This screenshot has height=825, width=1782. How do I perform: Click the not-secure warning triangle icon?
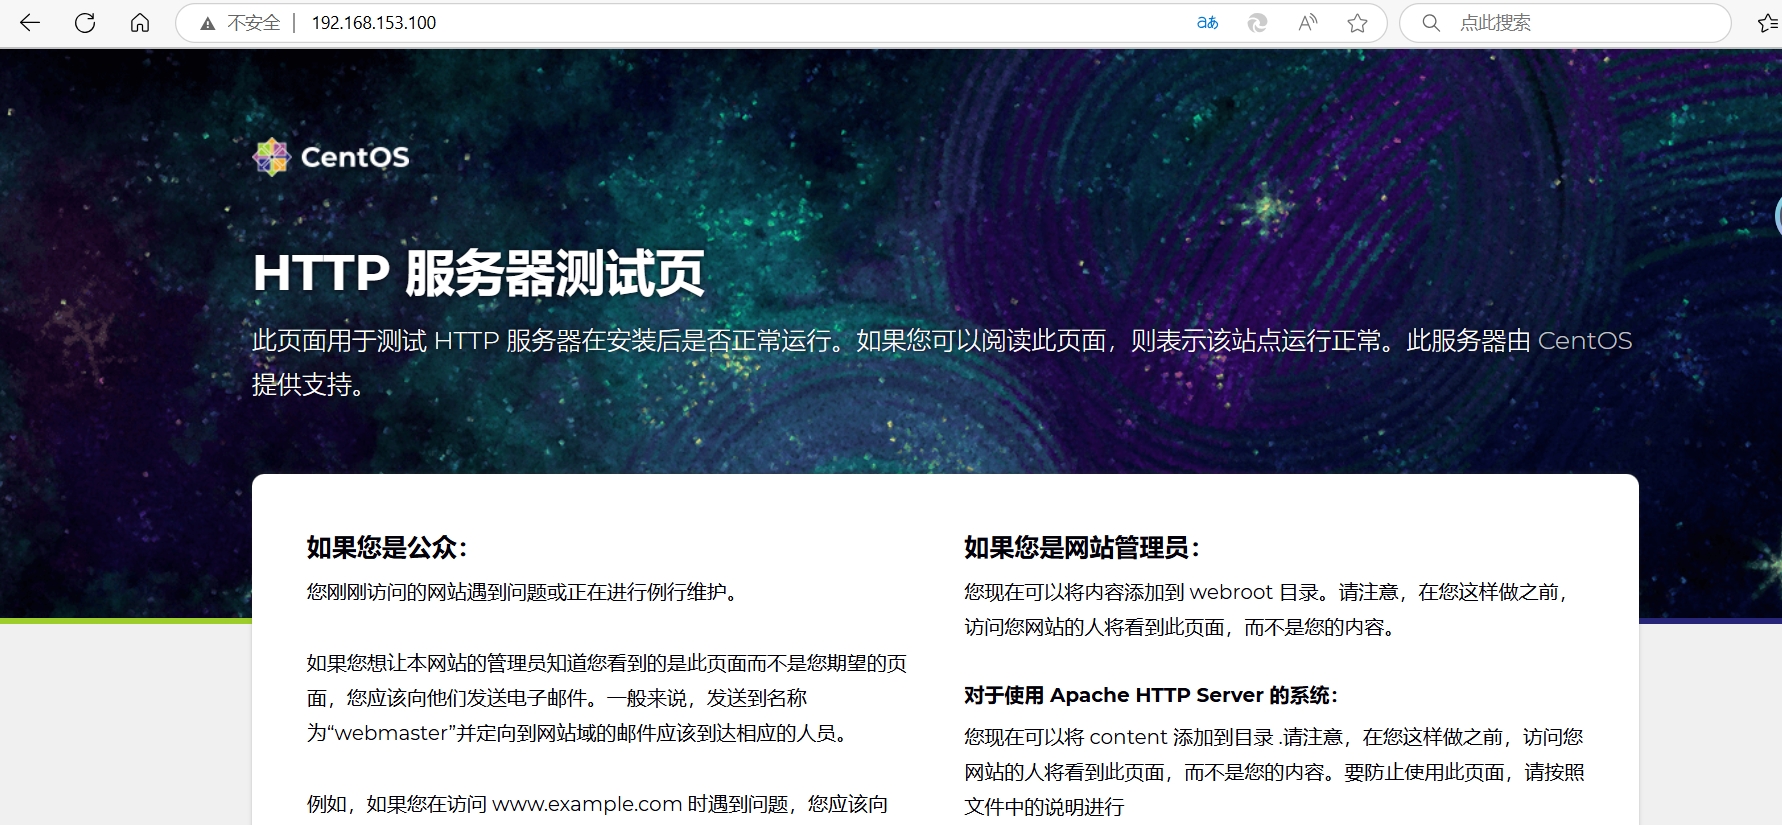[x=208, y=23]
